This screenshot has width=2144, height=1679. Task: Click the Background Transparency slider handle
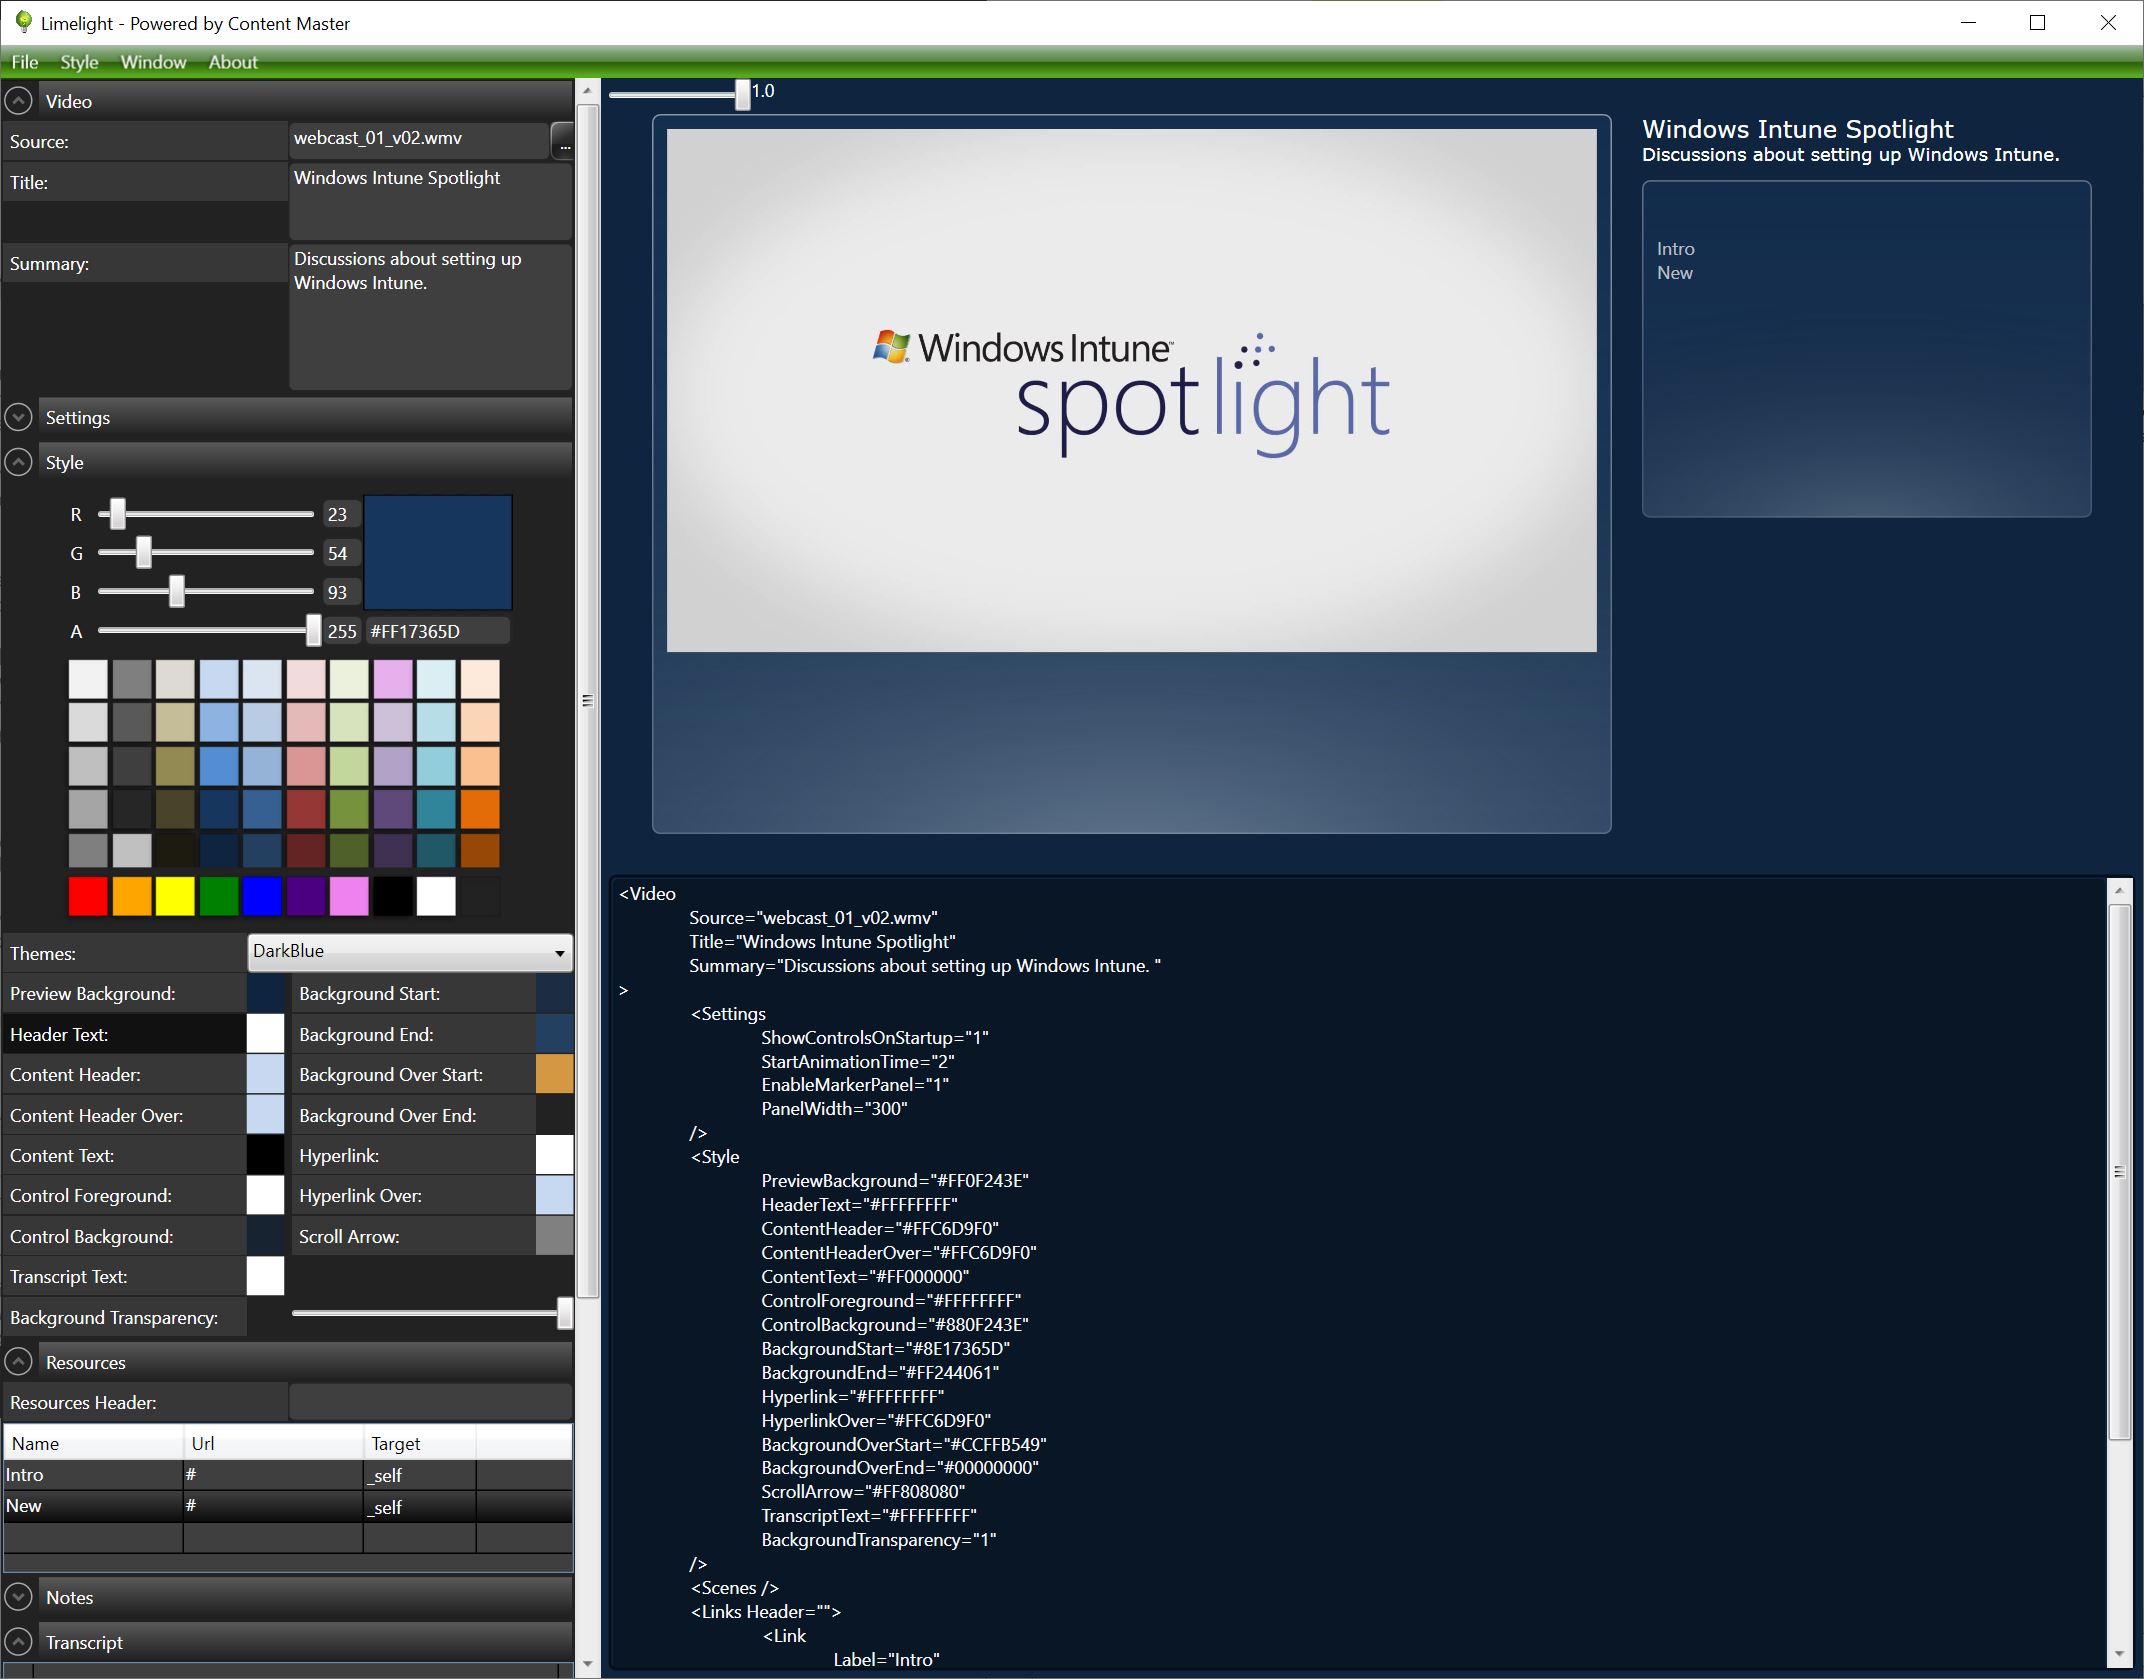point(564,1314)
